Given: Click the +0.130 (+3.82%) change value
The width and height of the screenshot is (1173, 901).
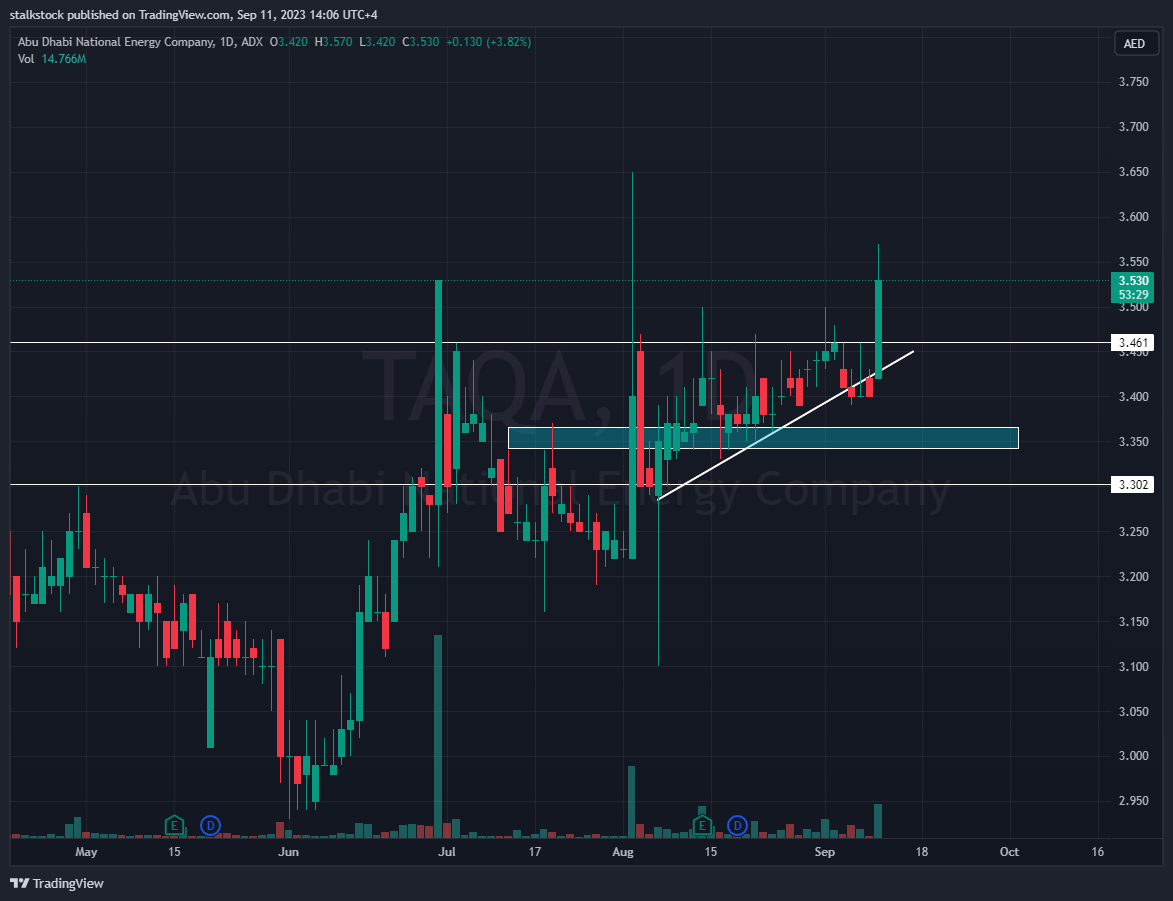Looking at the screenshot, I should [x=489, y=42].
